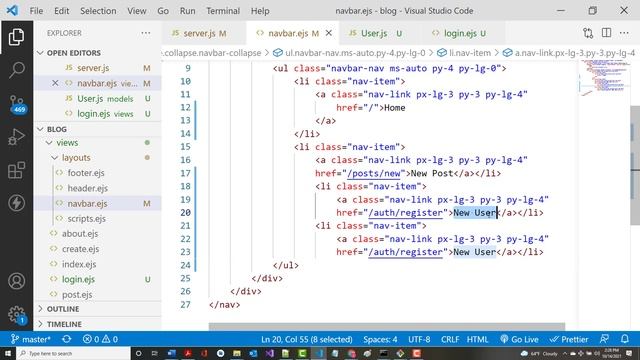Click the Ln 20, Col 55 position indicator

(307, 339)
